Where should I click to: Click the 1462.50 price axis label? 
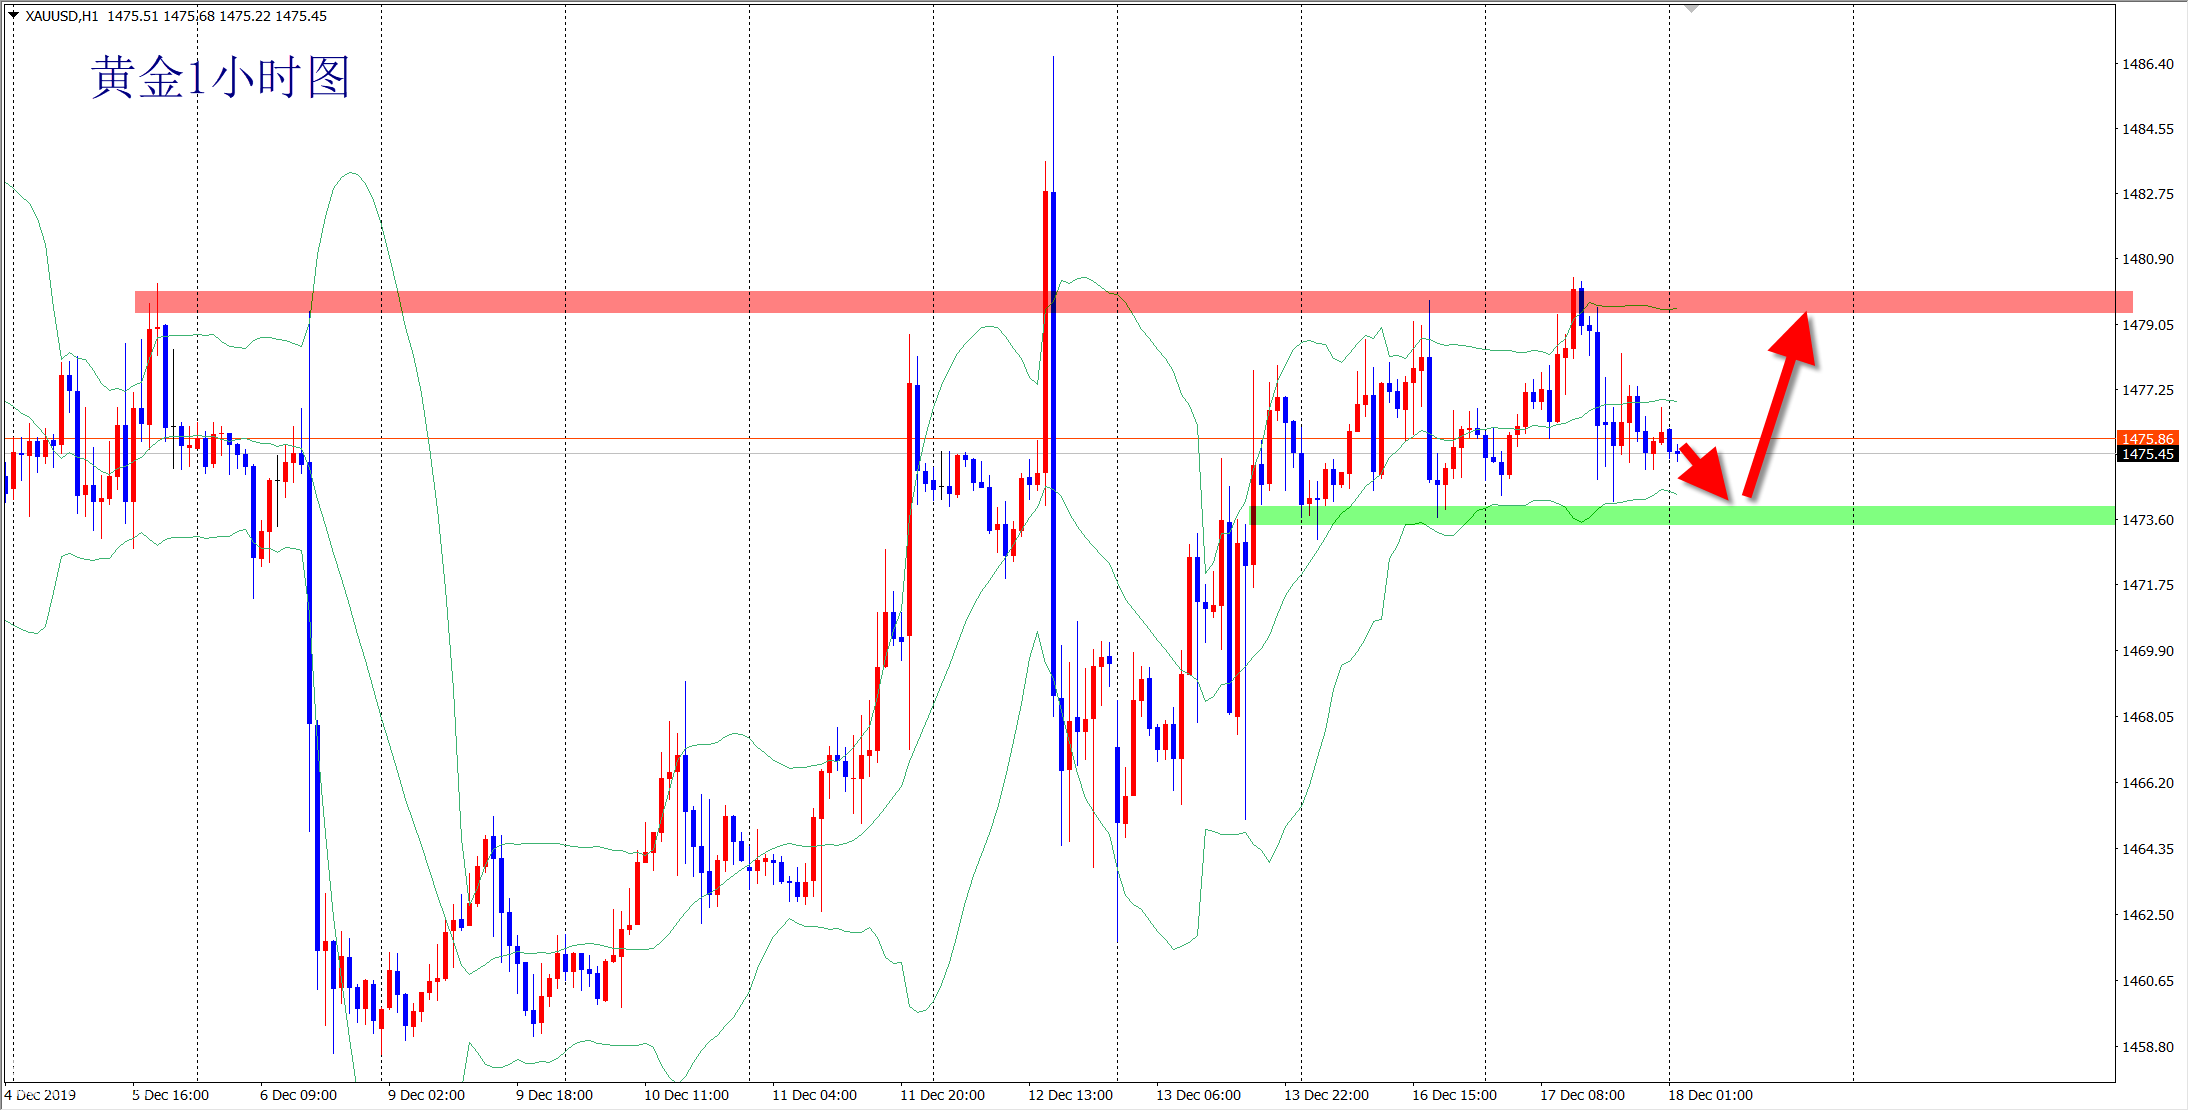[x=2148, y=915]
